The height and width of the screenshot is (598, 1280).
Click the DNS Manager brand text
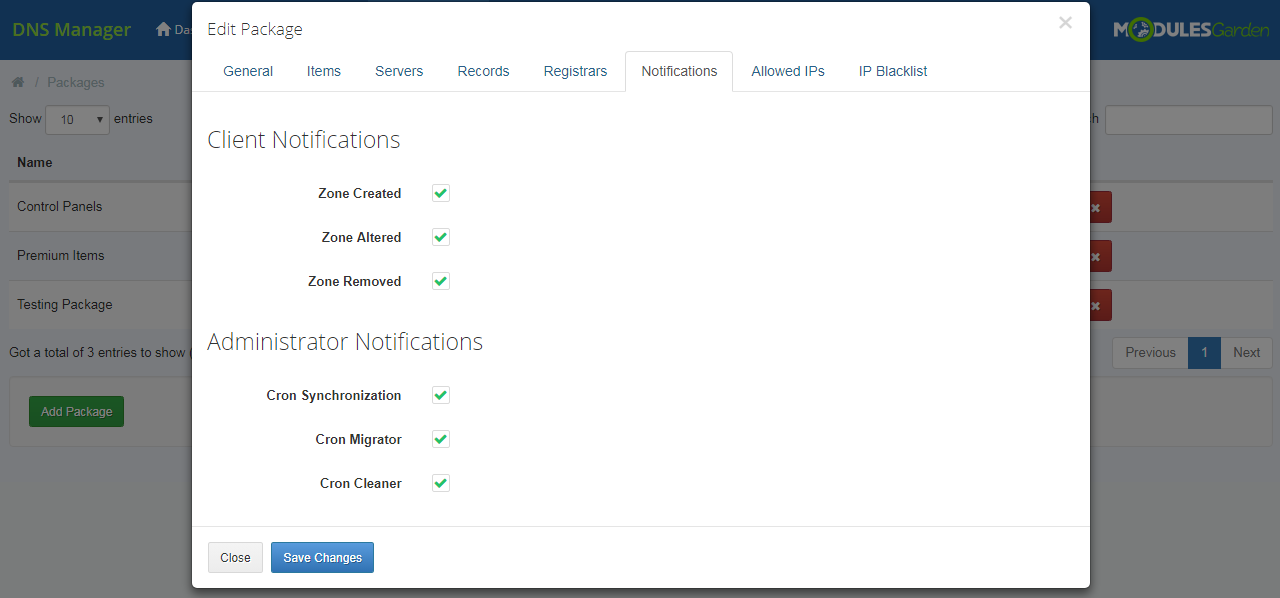70,29
